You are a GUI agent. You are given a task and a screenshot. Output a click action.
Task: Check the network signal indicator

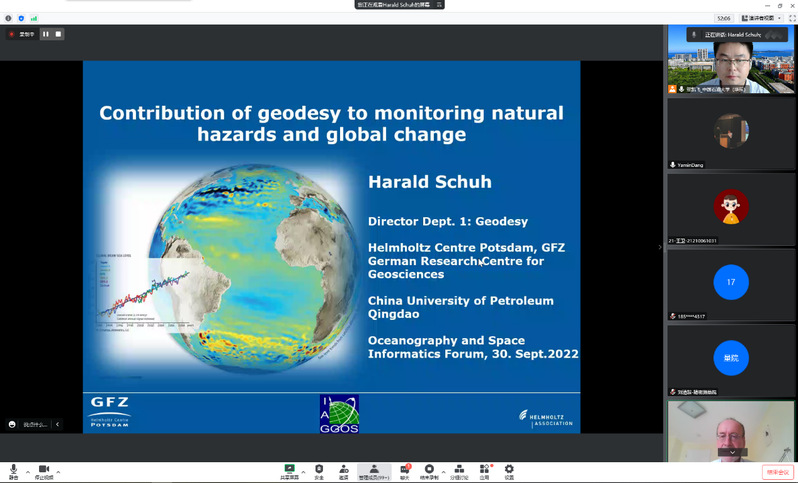(x=34, y=18)
